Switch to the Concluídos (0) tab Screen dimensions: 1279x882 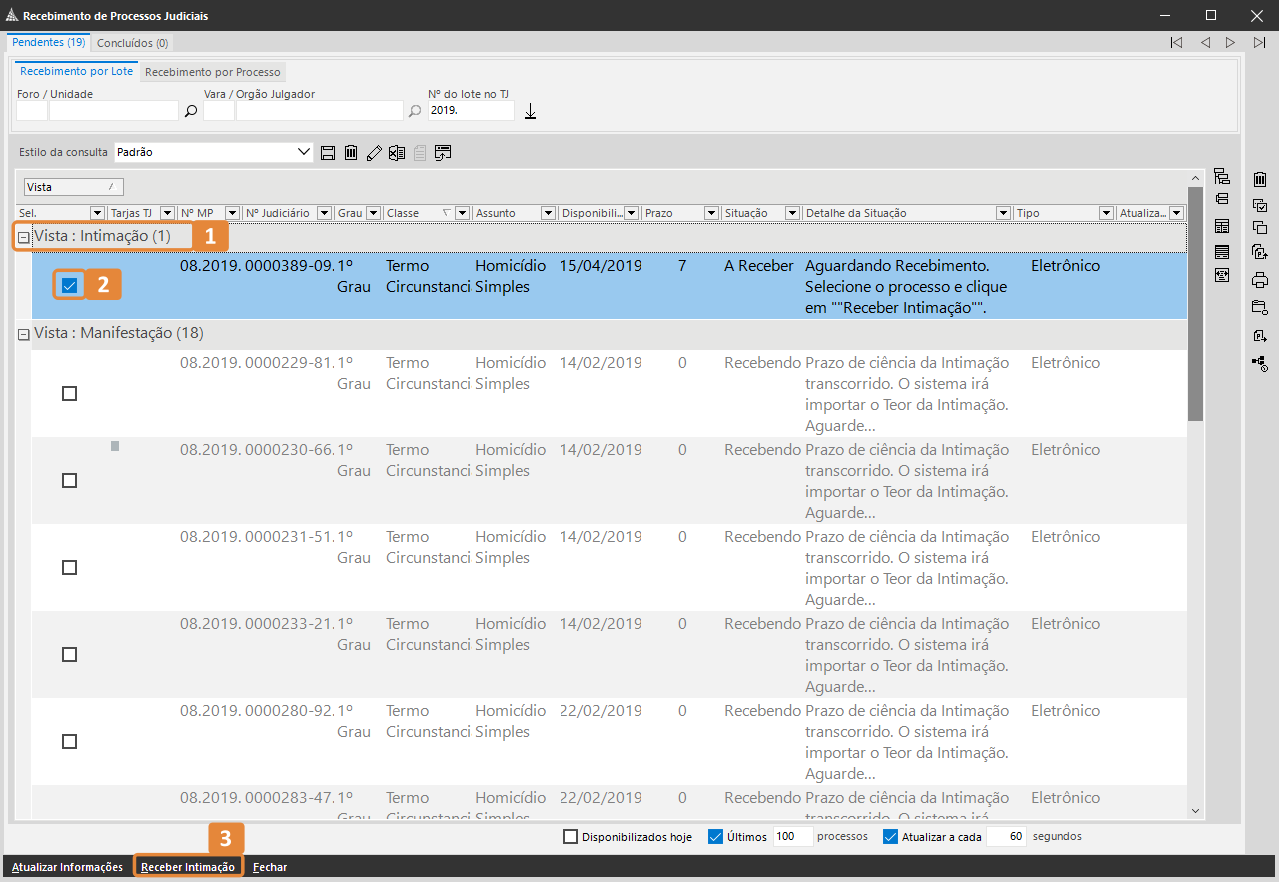(x=132, y=43)
